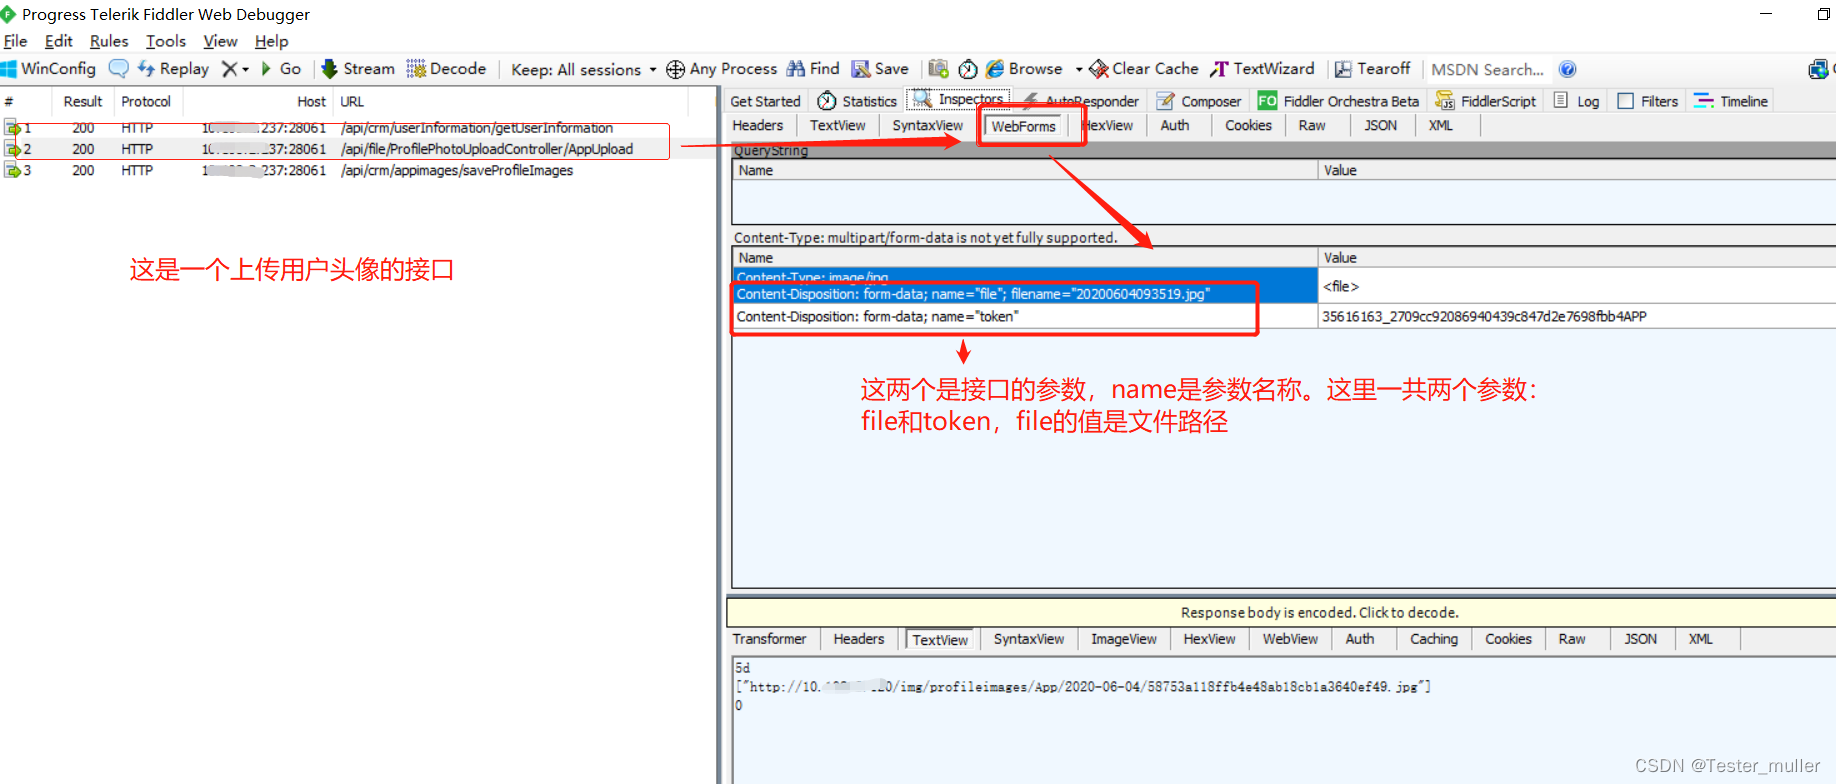Open the Timeline tab
This screenshot has width=1836, height=784.
pyautogui.click(x=1731, y=101)
